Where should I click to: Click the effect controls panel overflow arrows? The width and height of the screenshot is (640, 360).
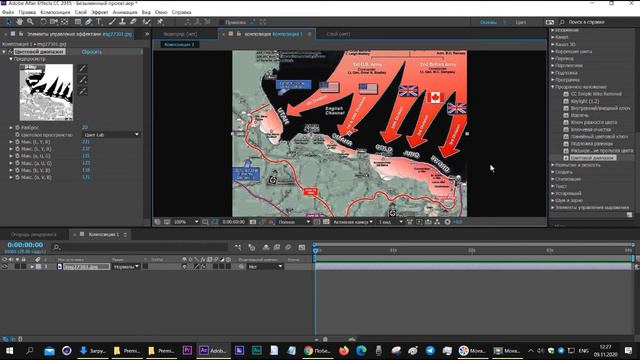147,34
